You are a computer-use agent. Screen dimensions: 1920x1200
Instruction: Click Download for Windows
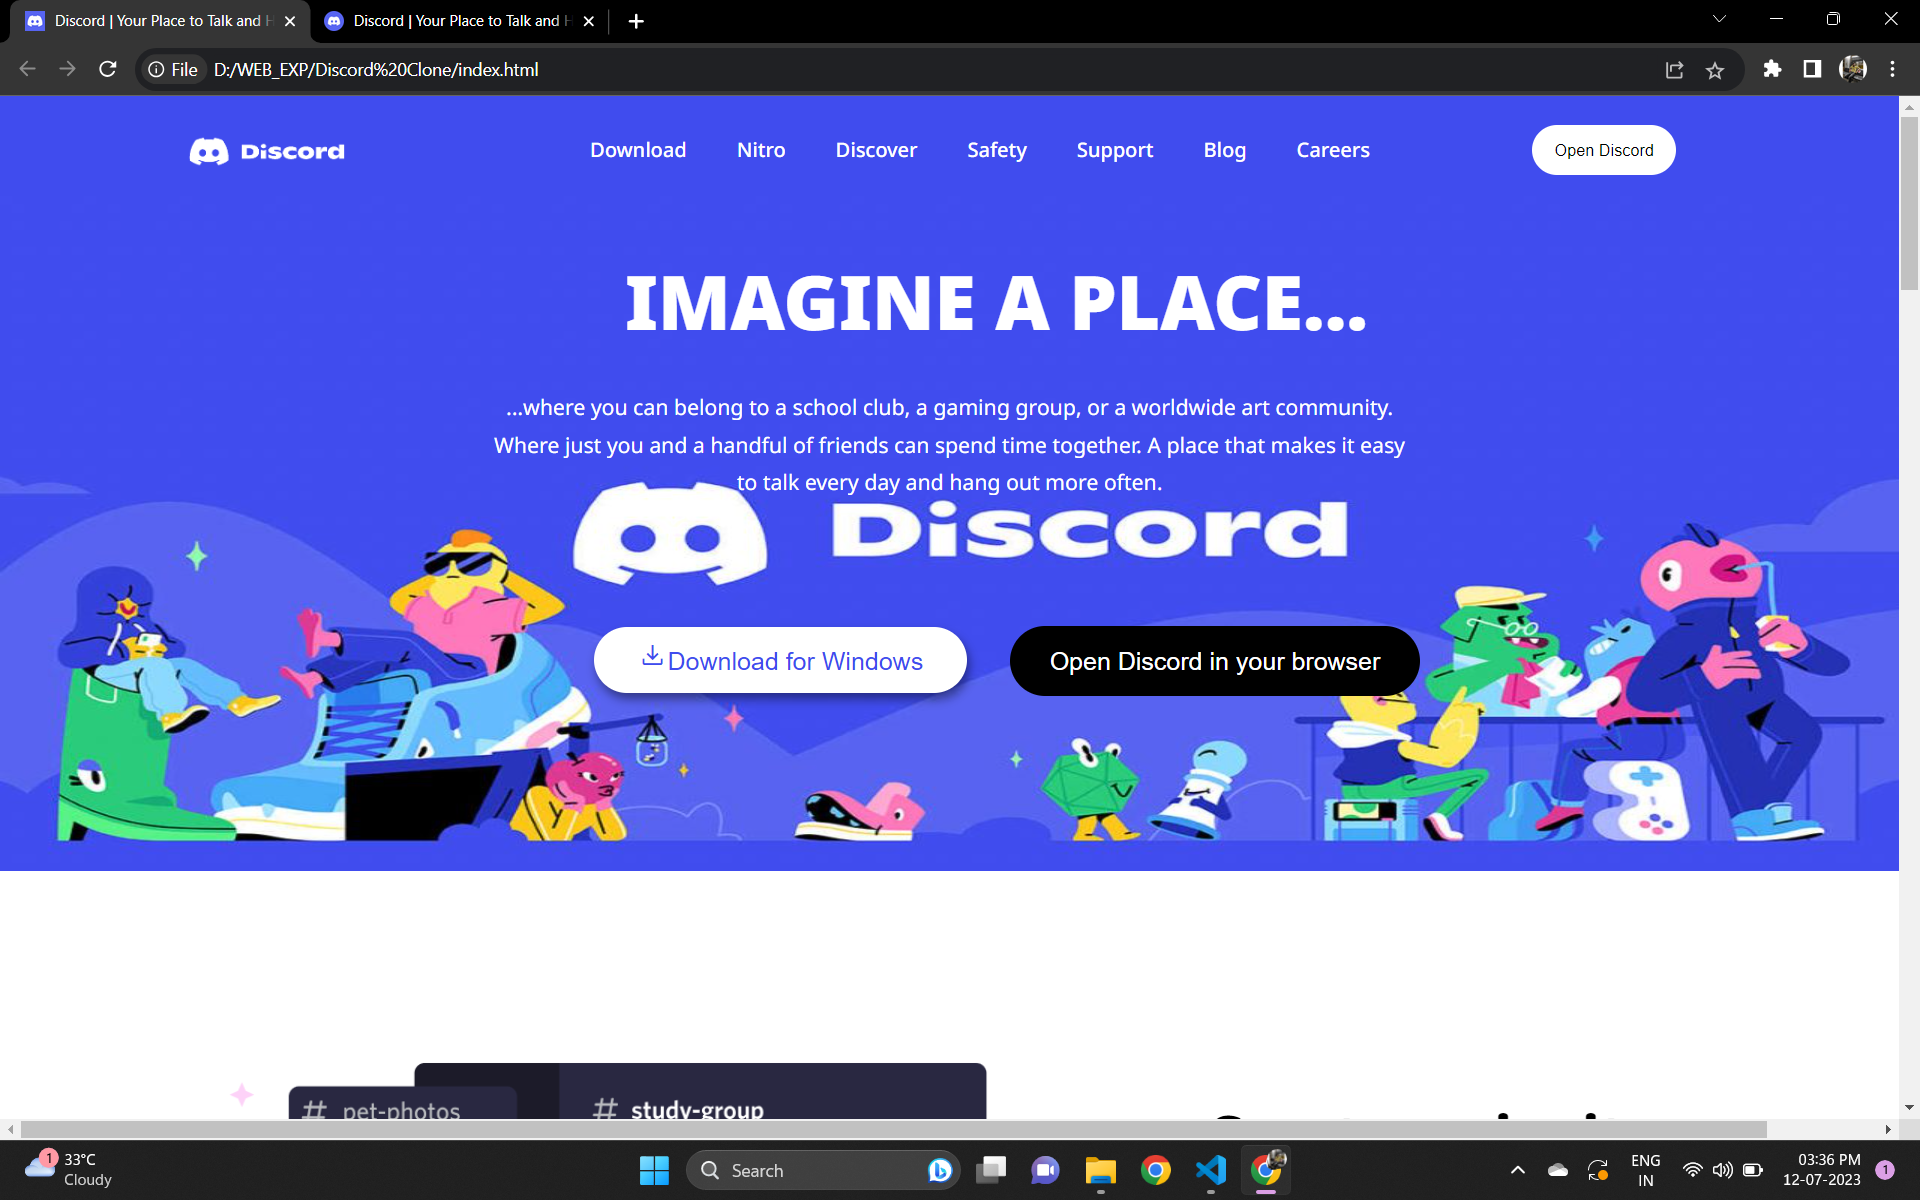781,660
